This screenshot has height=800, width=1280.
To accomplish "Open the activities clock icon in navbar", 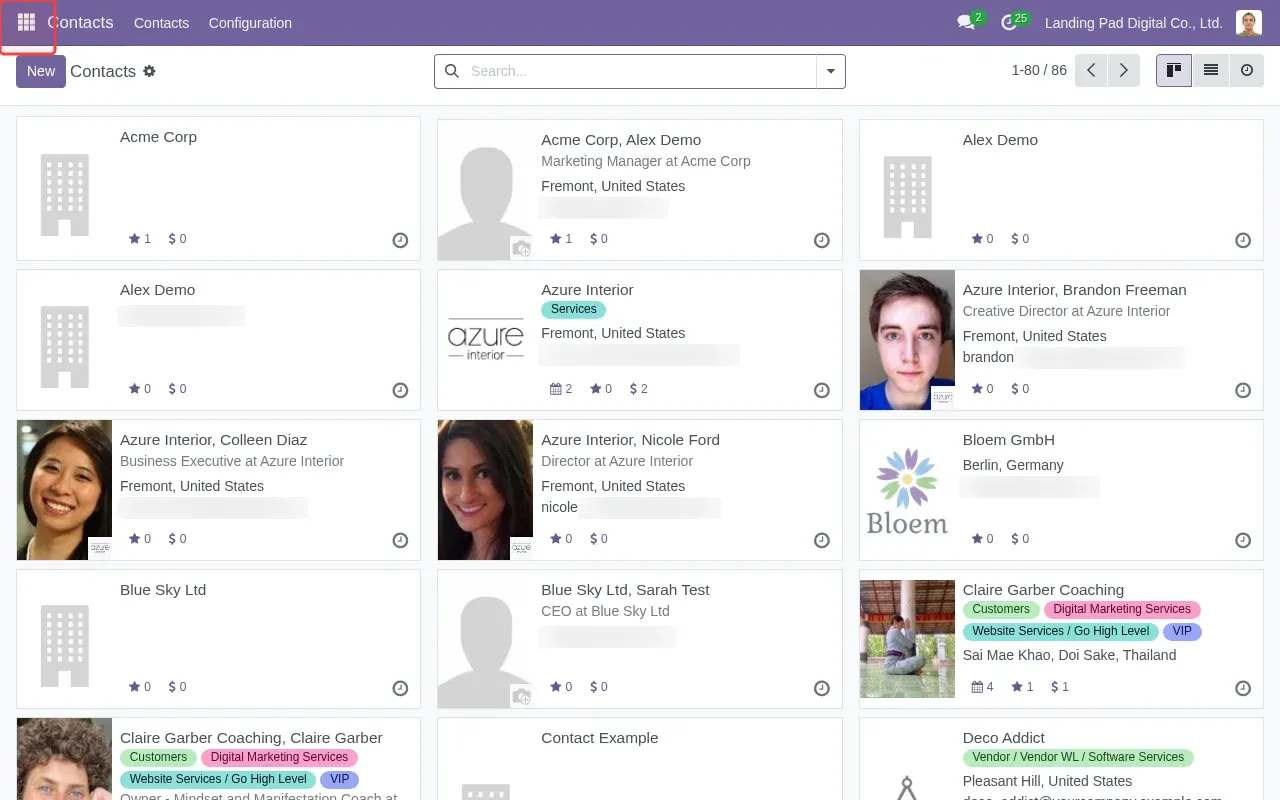I will 1009,22.
